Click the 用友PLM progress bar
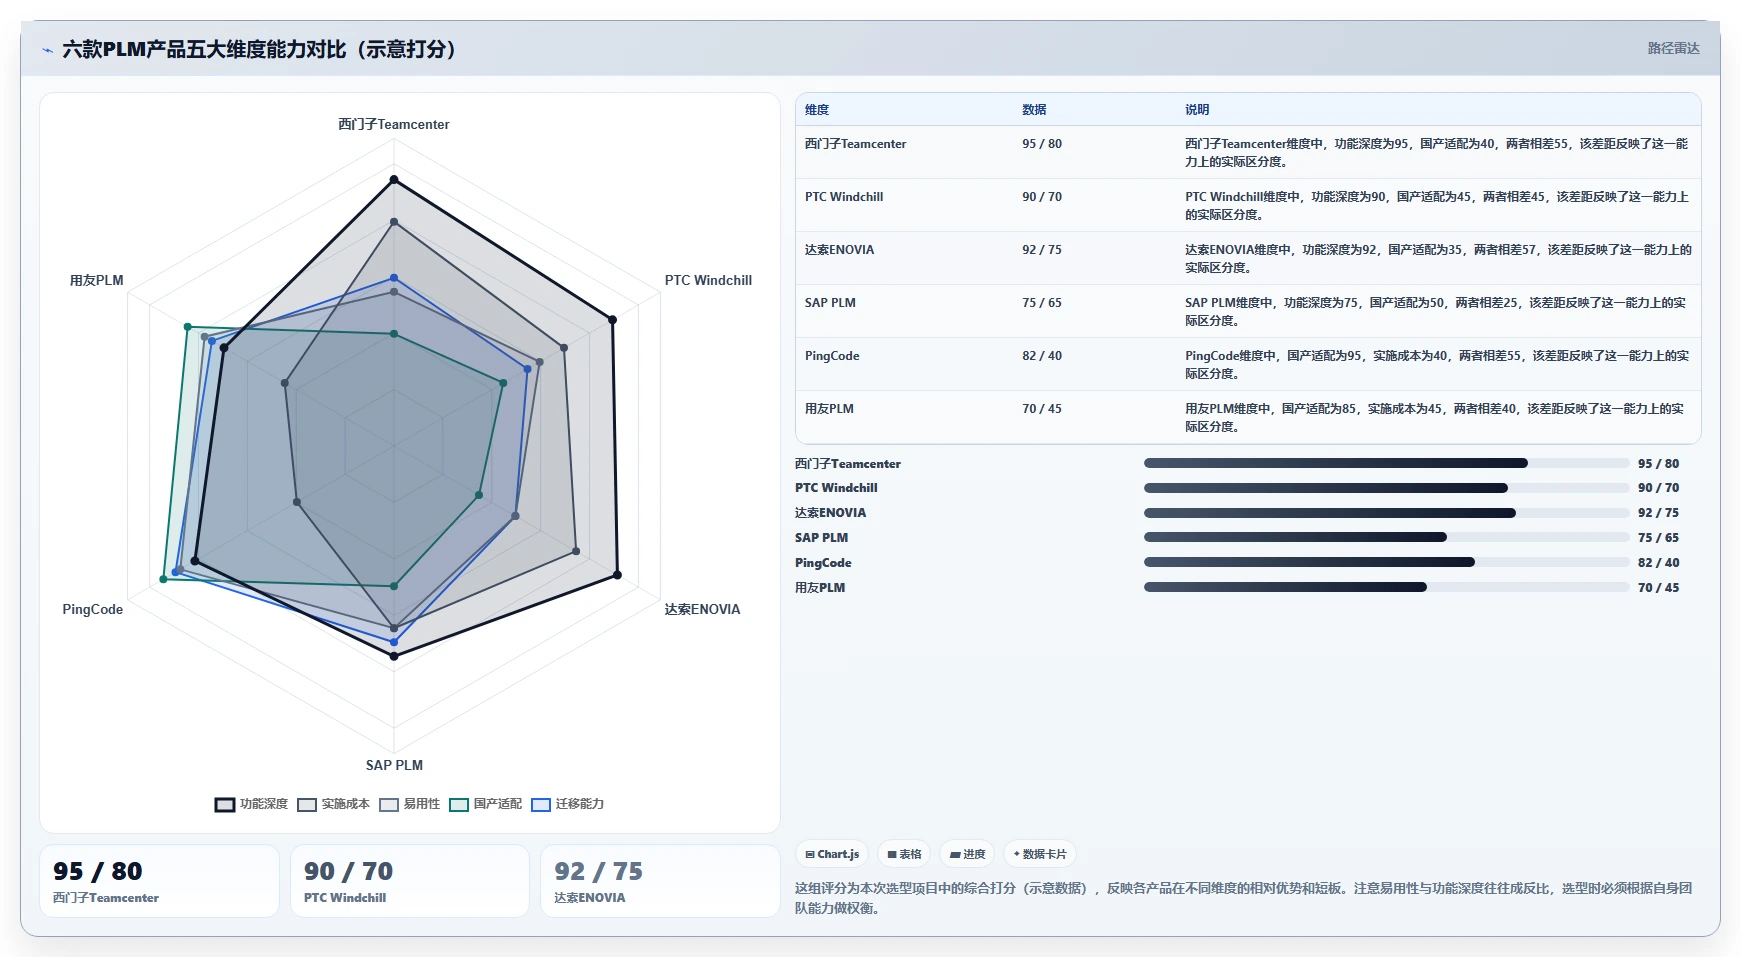 [1386, 587]
